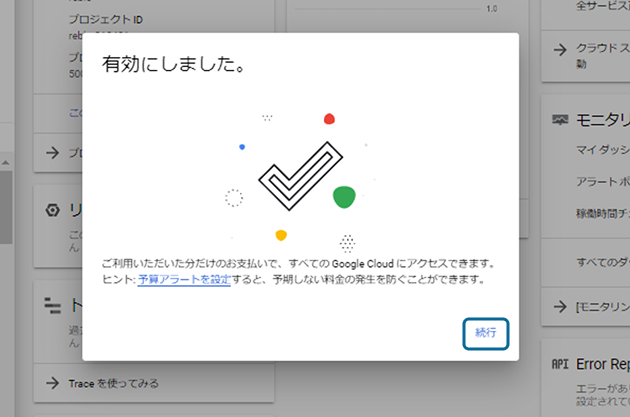Click the hexagon icon on the left card

point(53,210)
